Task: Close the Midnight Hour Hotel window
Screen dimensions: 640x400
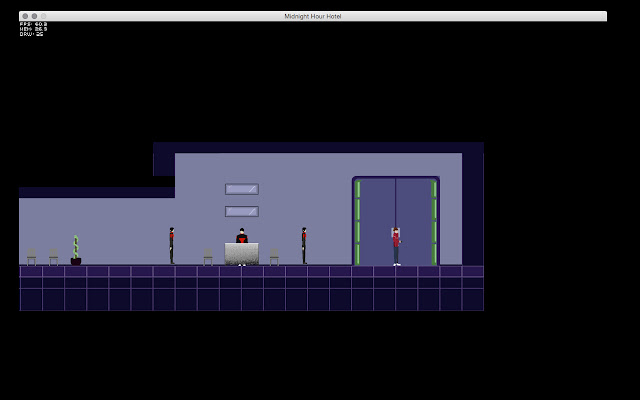Action: point(25,16)
